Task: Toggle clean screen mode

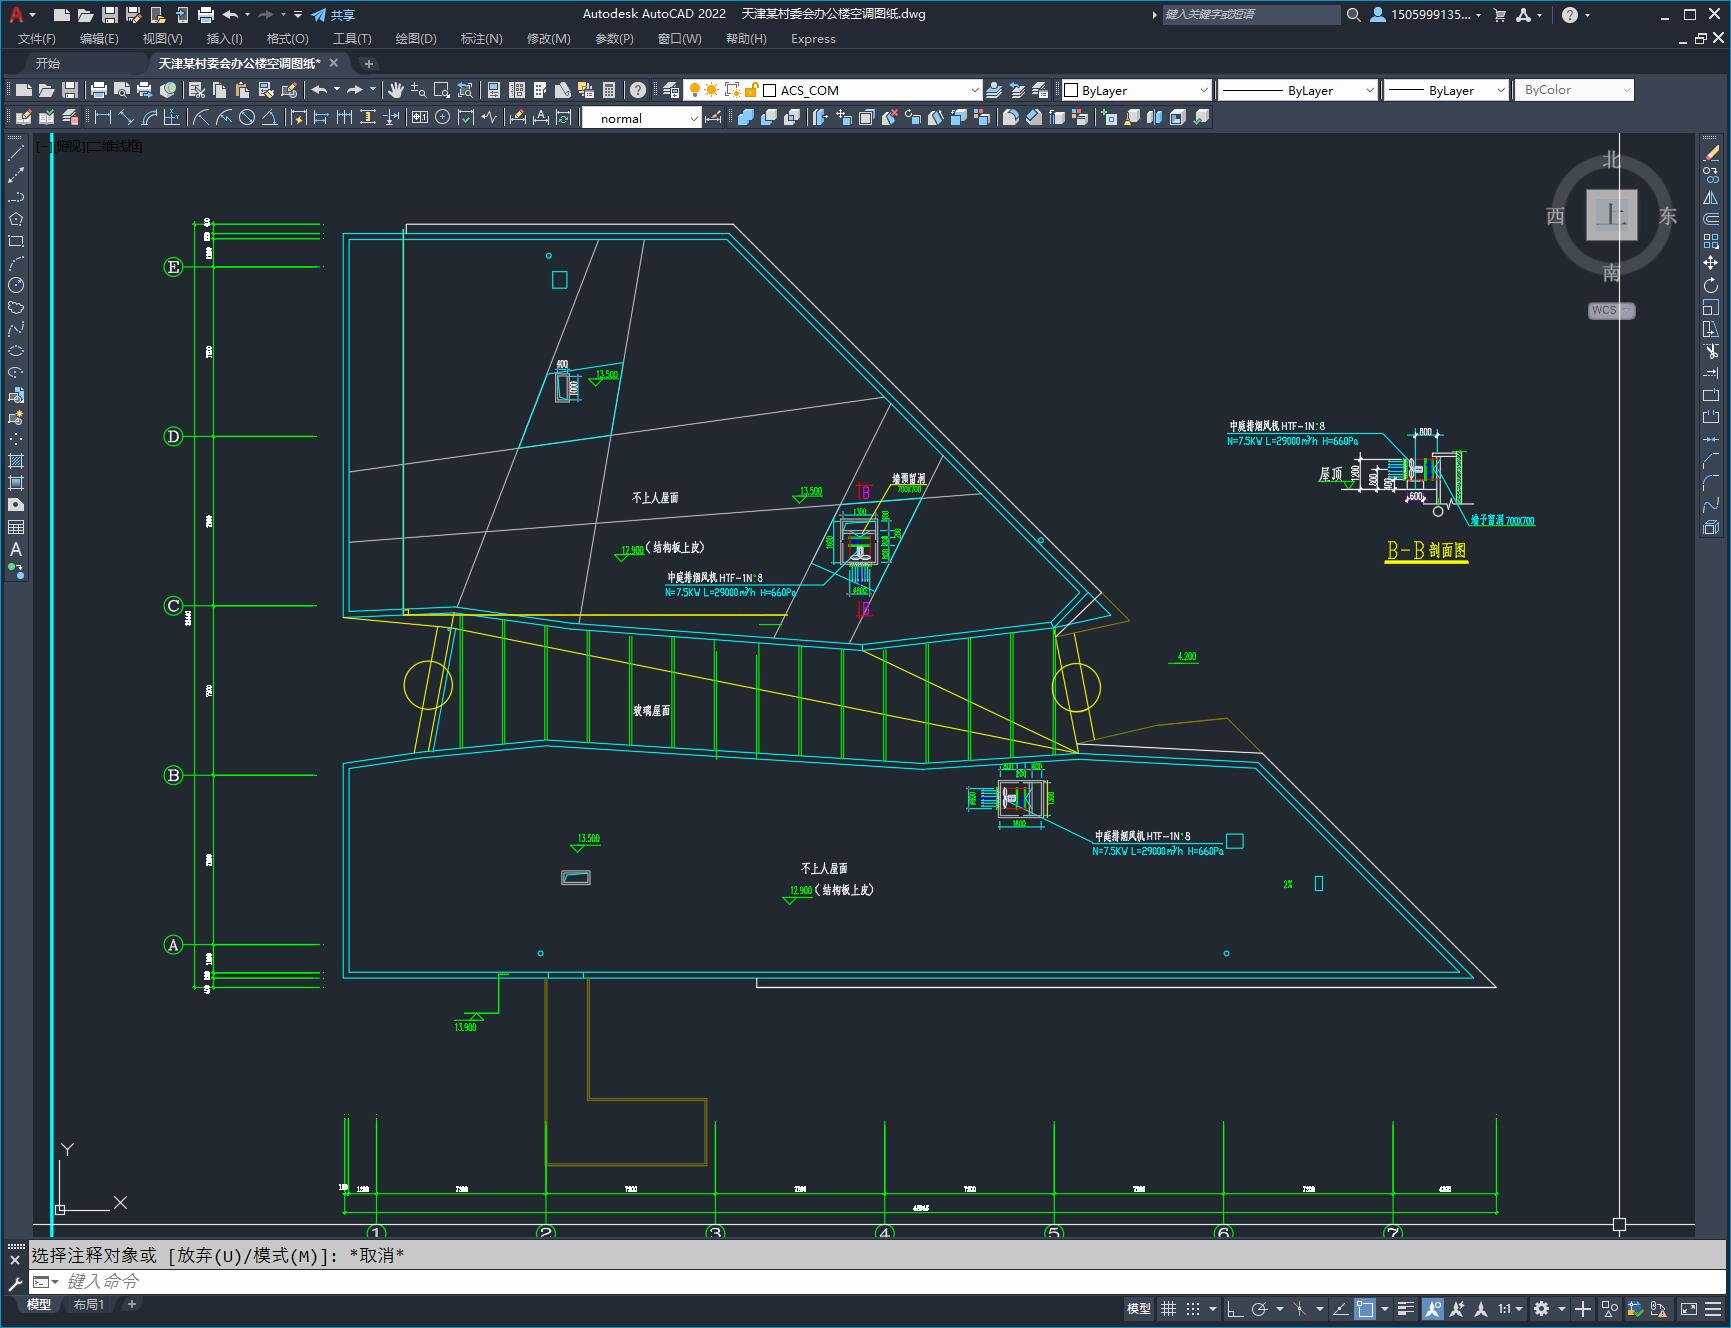Action: tap(1689, 1308)
